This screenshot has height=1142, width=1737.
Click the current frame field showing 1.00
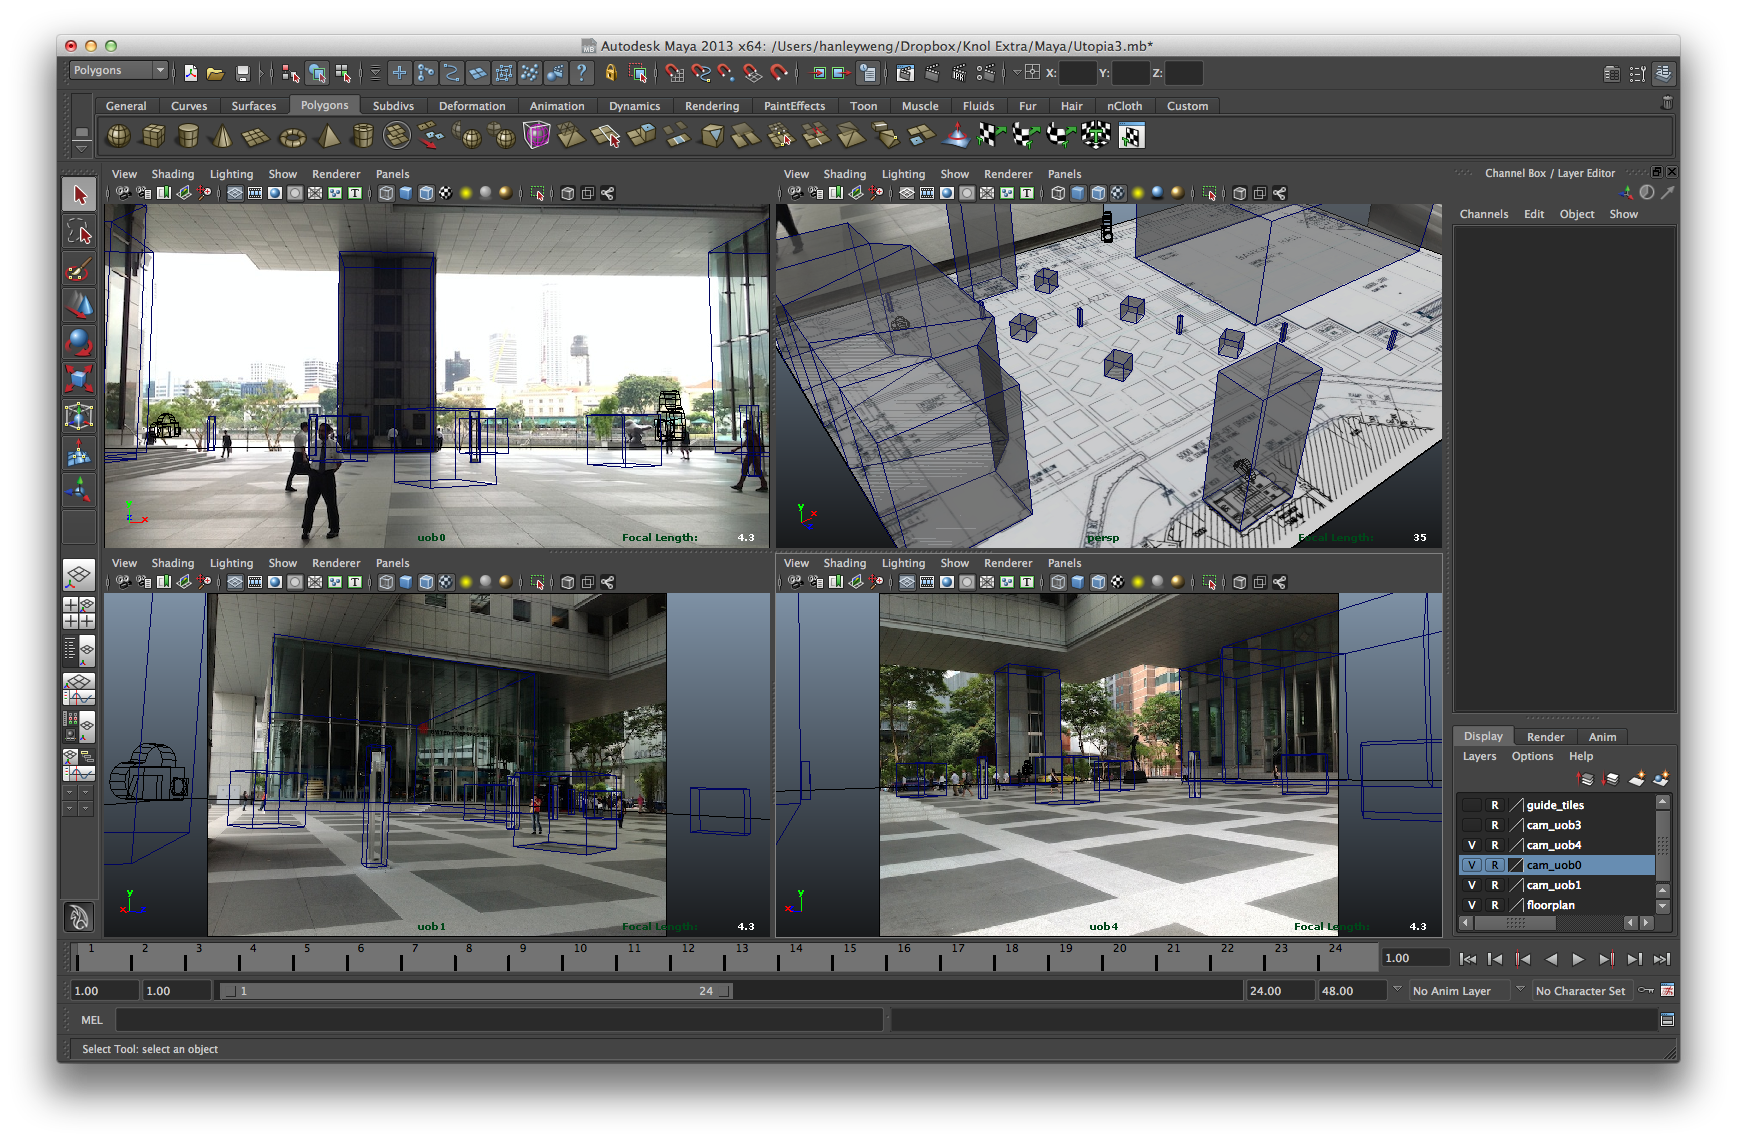click(x=1415, y=958)
